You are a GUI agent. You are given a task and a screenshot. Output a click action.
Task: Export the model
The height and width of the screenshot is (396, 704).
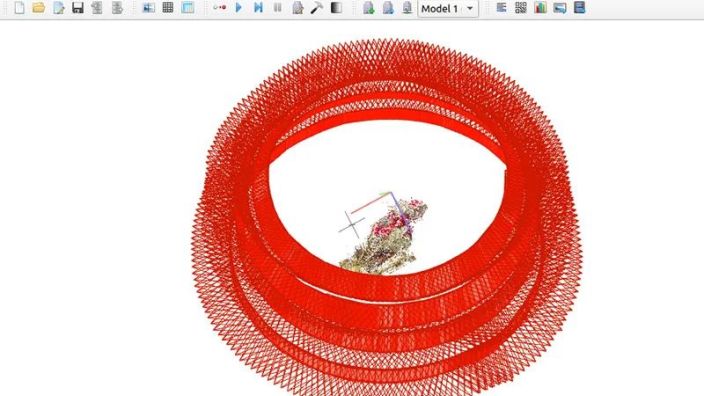click(117, 8)
